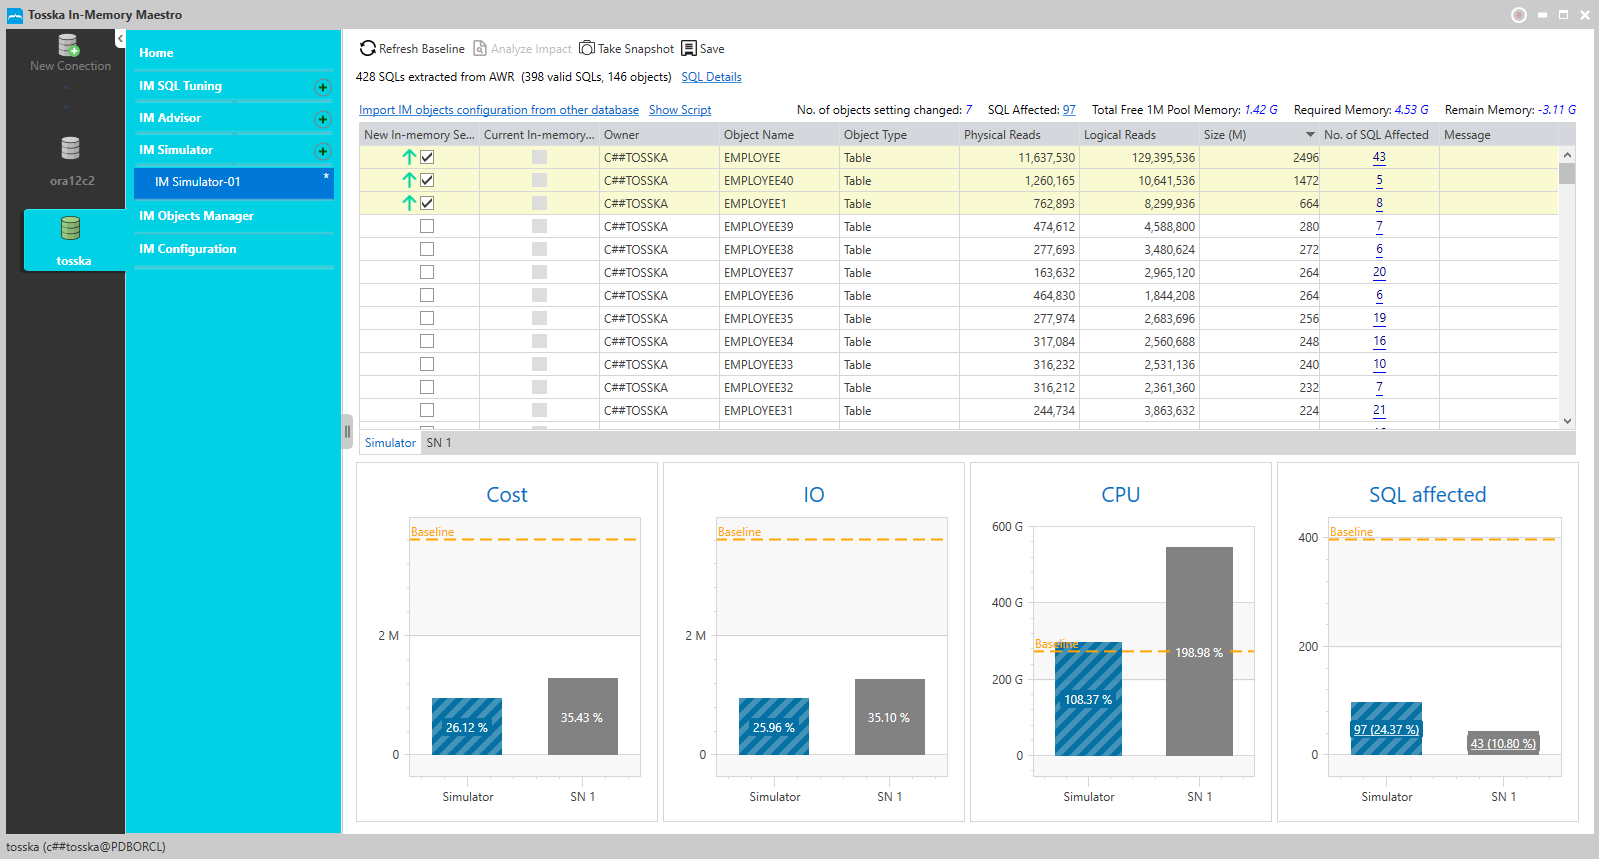Click the Take Snapshot camera icon

pos(587,48)
